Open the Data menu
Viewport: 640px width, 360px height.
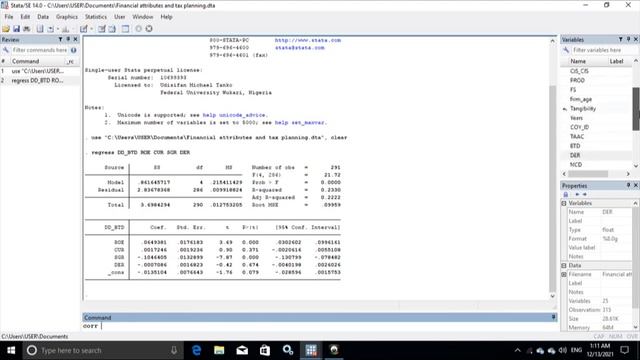43,17
